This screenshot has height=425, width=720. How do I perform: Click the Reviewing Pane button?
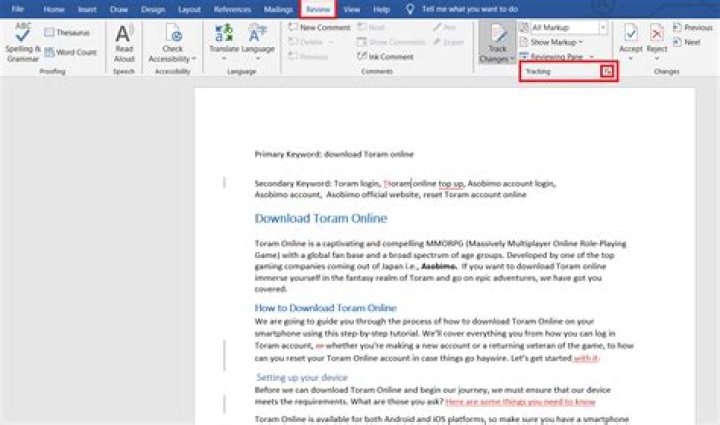coord(551,57)
